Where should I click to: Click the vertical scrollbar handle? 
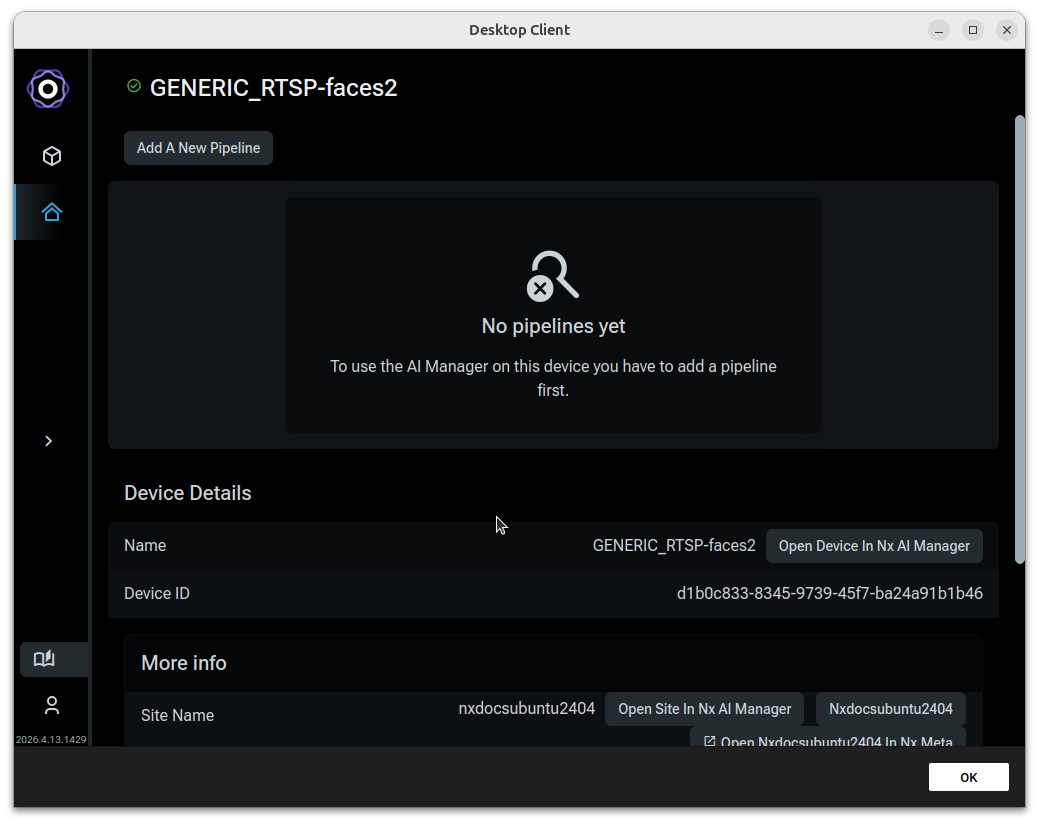(1019, 340)
